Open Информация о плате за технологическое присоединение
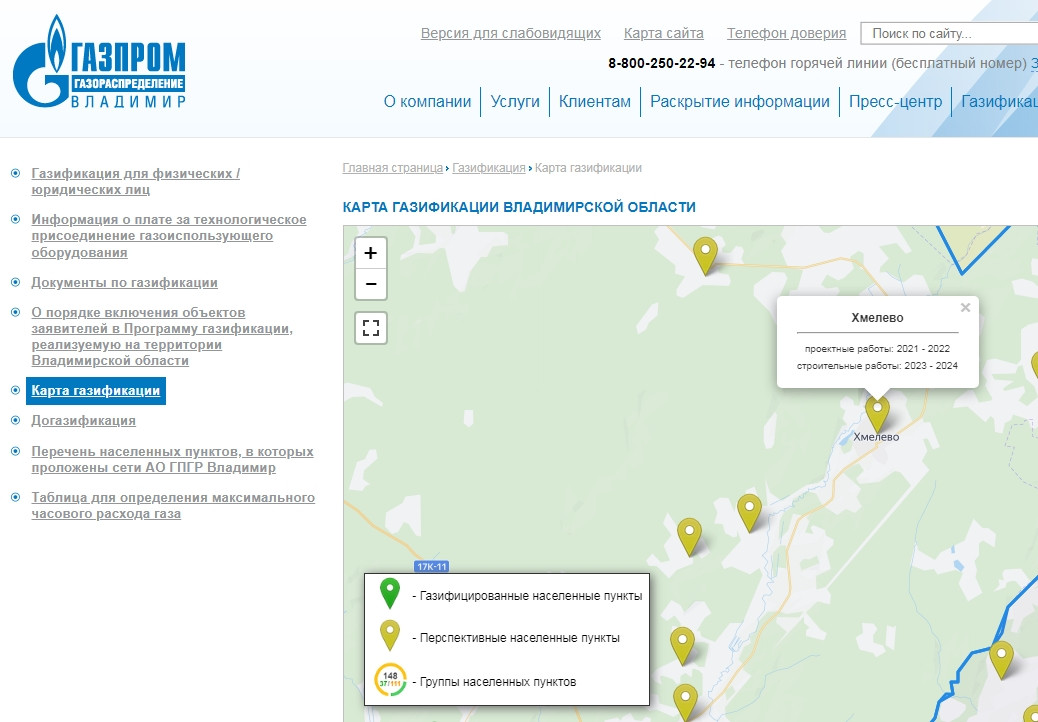 169,236
